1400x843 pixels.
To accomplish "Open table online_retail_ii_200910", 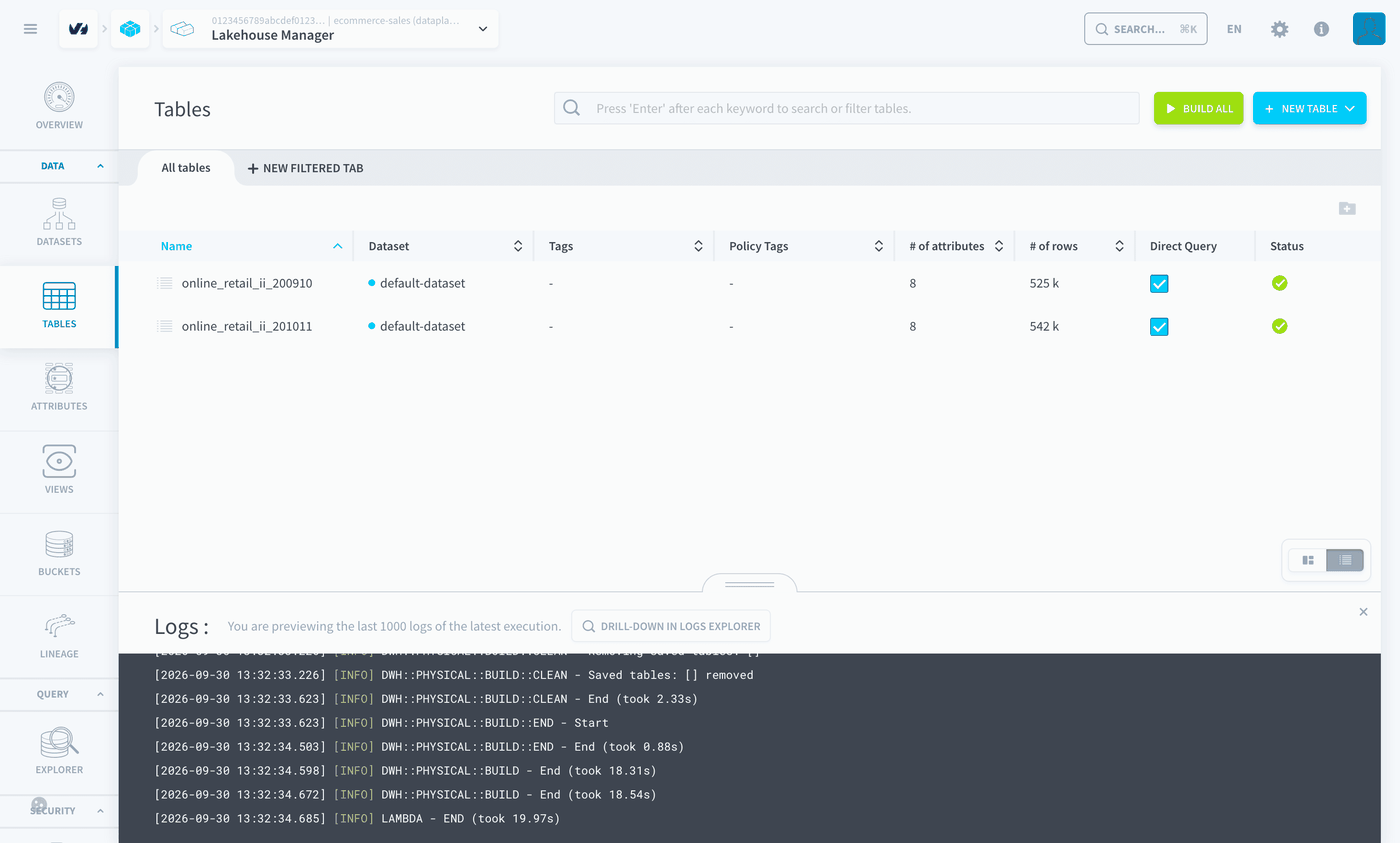I will (247, 283).
